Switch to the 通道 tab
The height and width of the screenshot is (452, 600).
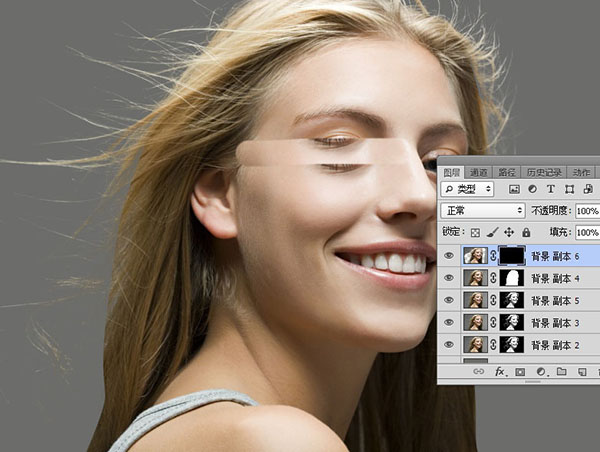478,172
